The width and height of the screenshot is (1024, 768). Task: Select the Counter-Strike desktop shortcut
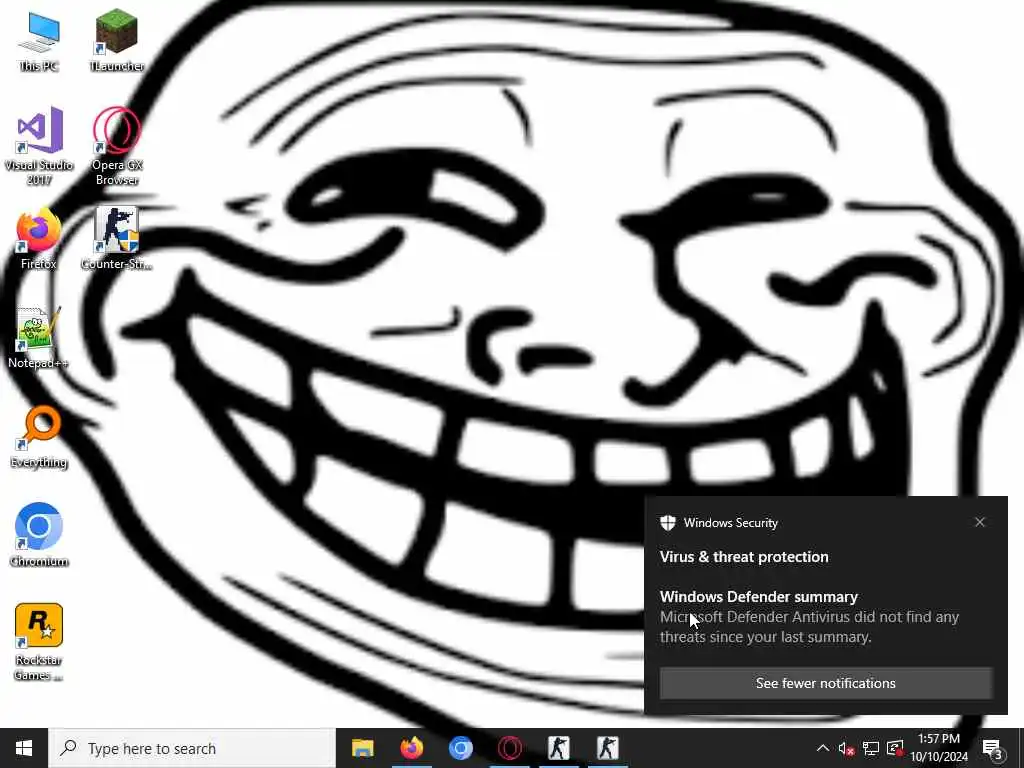116,238
